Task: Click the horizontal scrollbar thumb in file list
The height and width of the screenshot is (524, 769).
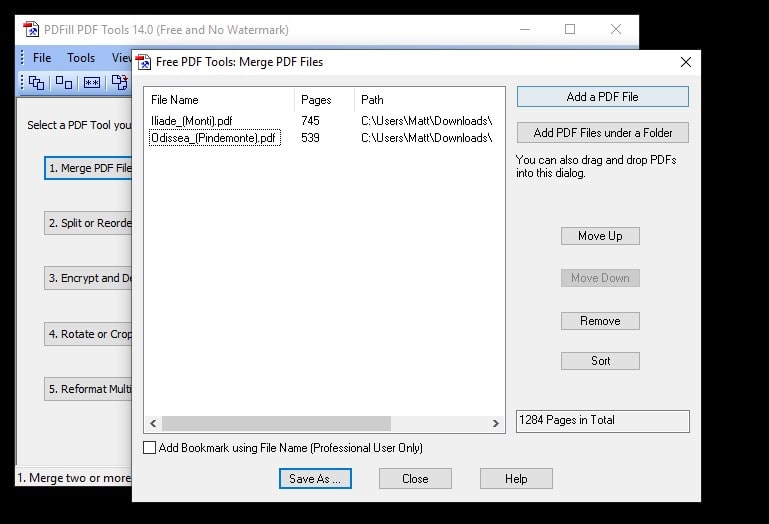Action: coord(277,423)
